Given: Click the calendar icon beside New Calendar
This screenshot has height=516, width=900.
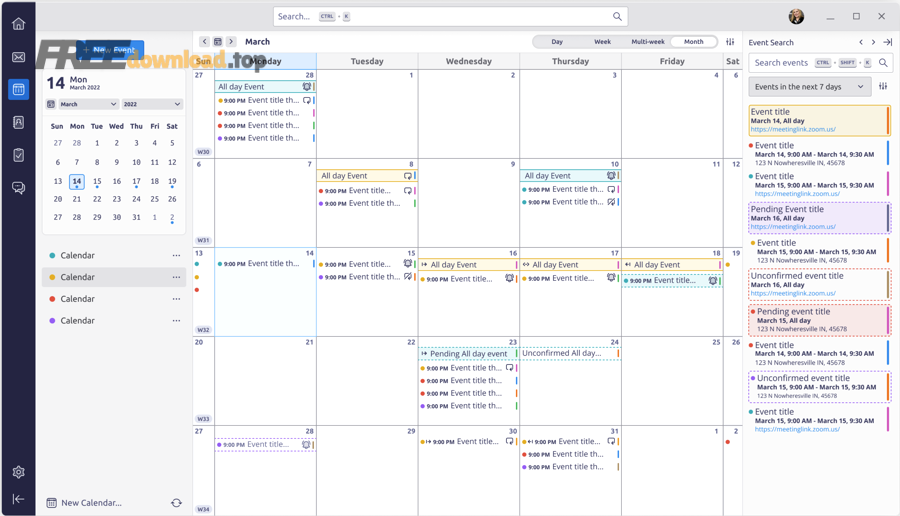Looking at the screenshot, I should click(x=52, y=503).
